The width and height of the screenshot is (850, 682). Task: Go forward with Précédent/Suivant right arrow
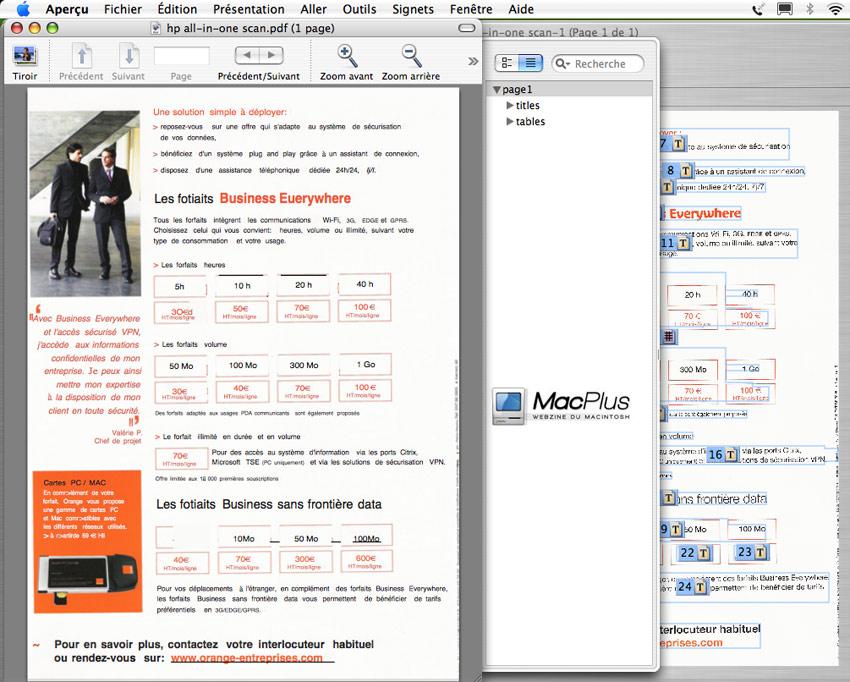(272, 55)
